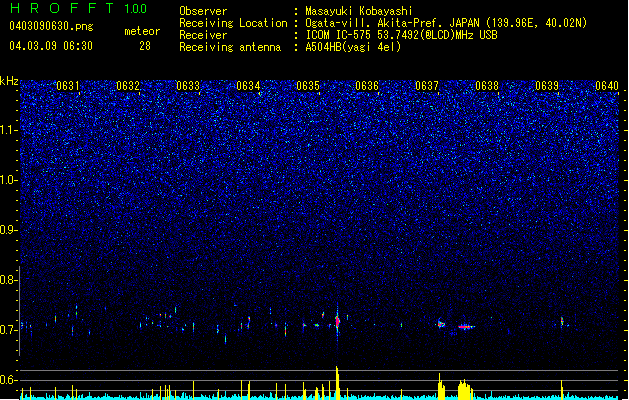The height and width of the screenshot is (400, 629).
Task: Click observer name Masayuki Kobayashi
Action: pyautogui.click(x=358, y=11)
